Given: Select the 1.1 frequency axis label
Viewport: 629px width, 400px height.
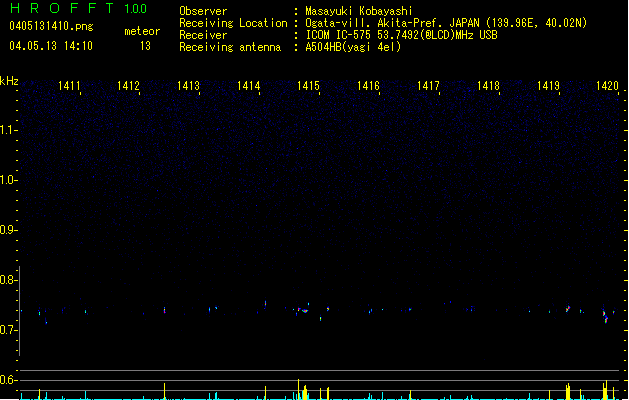Looking at the screenshot, I should point(9,130).
